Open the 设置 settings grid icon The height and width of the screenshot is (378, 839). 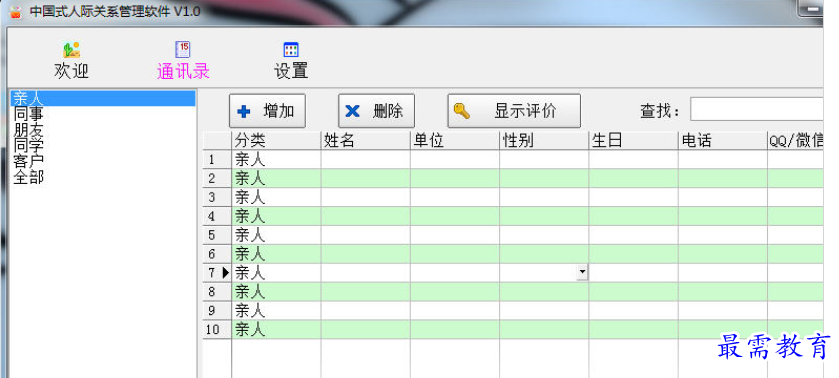[291, 50]
